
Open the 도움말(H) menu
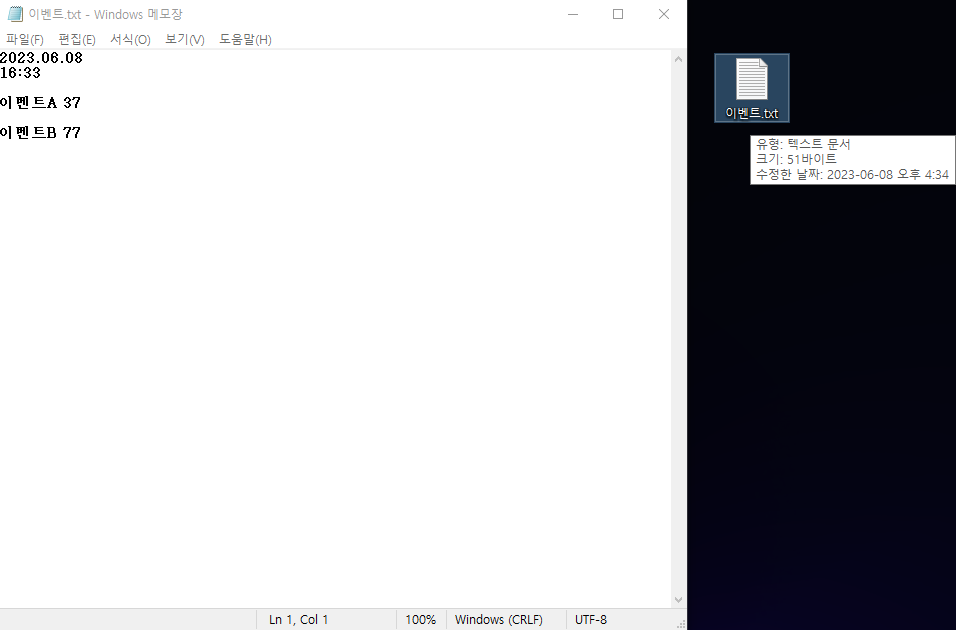[x=245, y=39]
